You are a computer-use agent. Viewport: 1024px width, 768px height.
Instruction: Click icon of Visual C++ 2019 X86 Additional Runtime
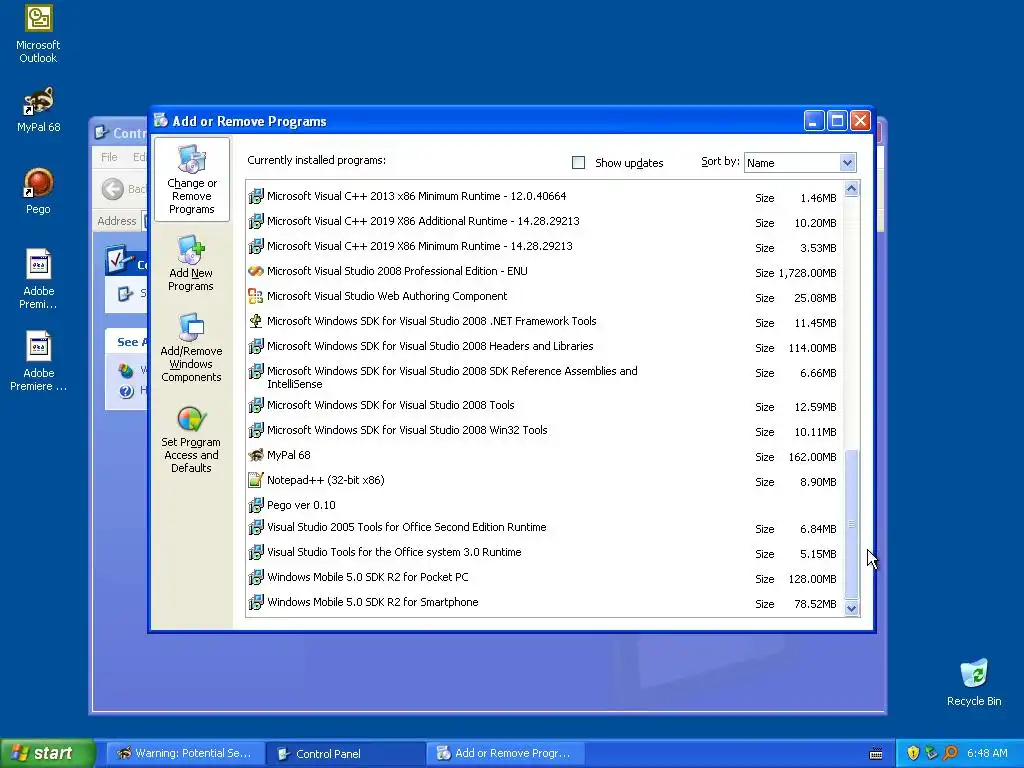coord(256,221)
